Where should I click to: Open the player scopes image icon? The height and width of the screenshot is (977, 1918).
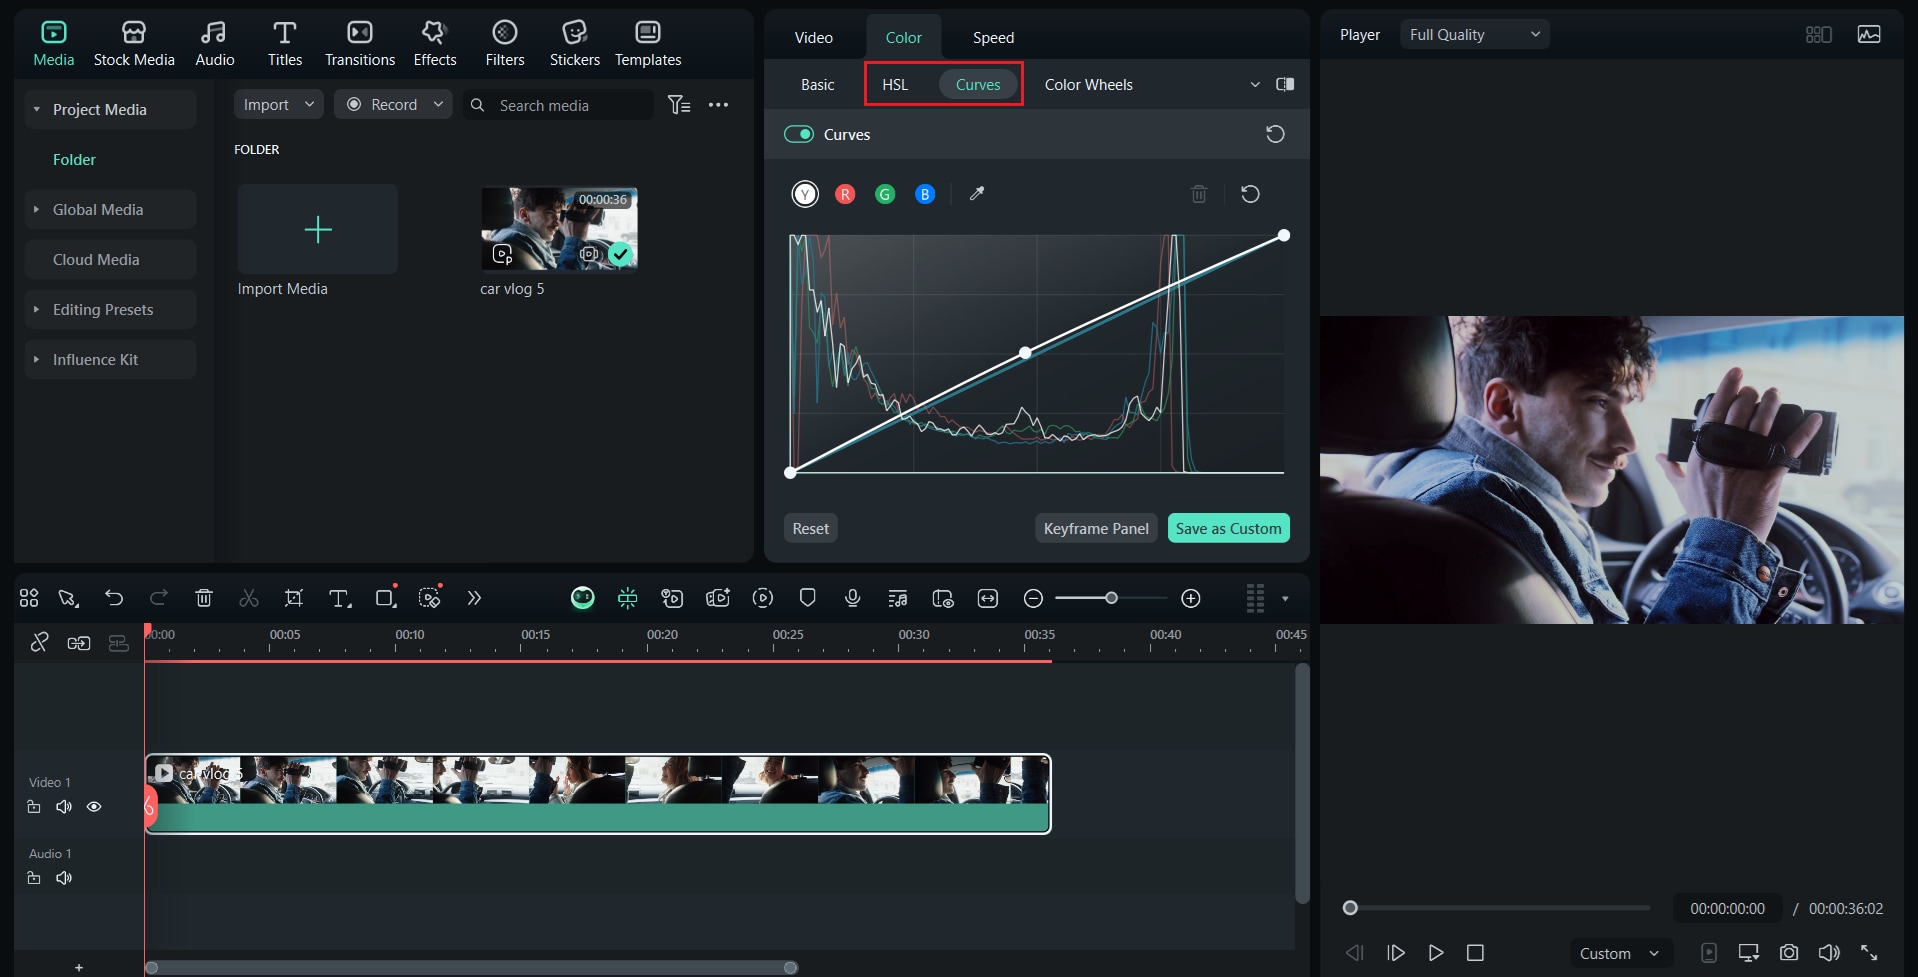pos(1869,35)
